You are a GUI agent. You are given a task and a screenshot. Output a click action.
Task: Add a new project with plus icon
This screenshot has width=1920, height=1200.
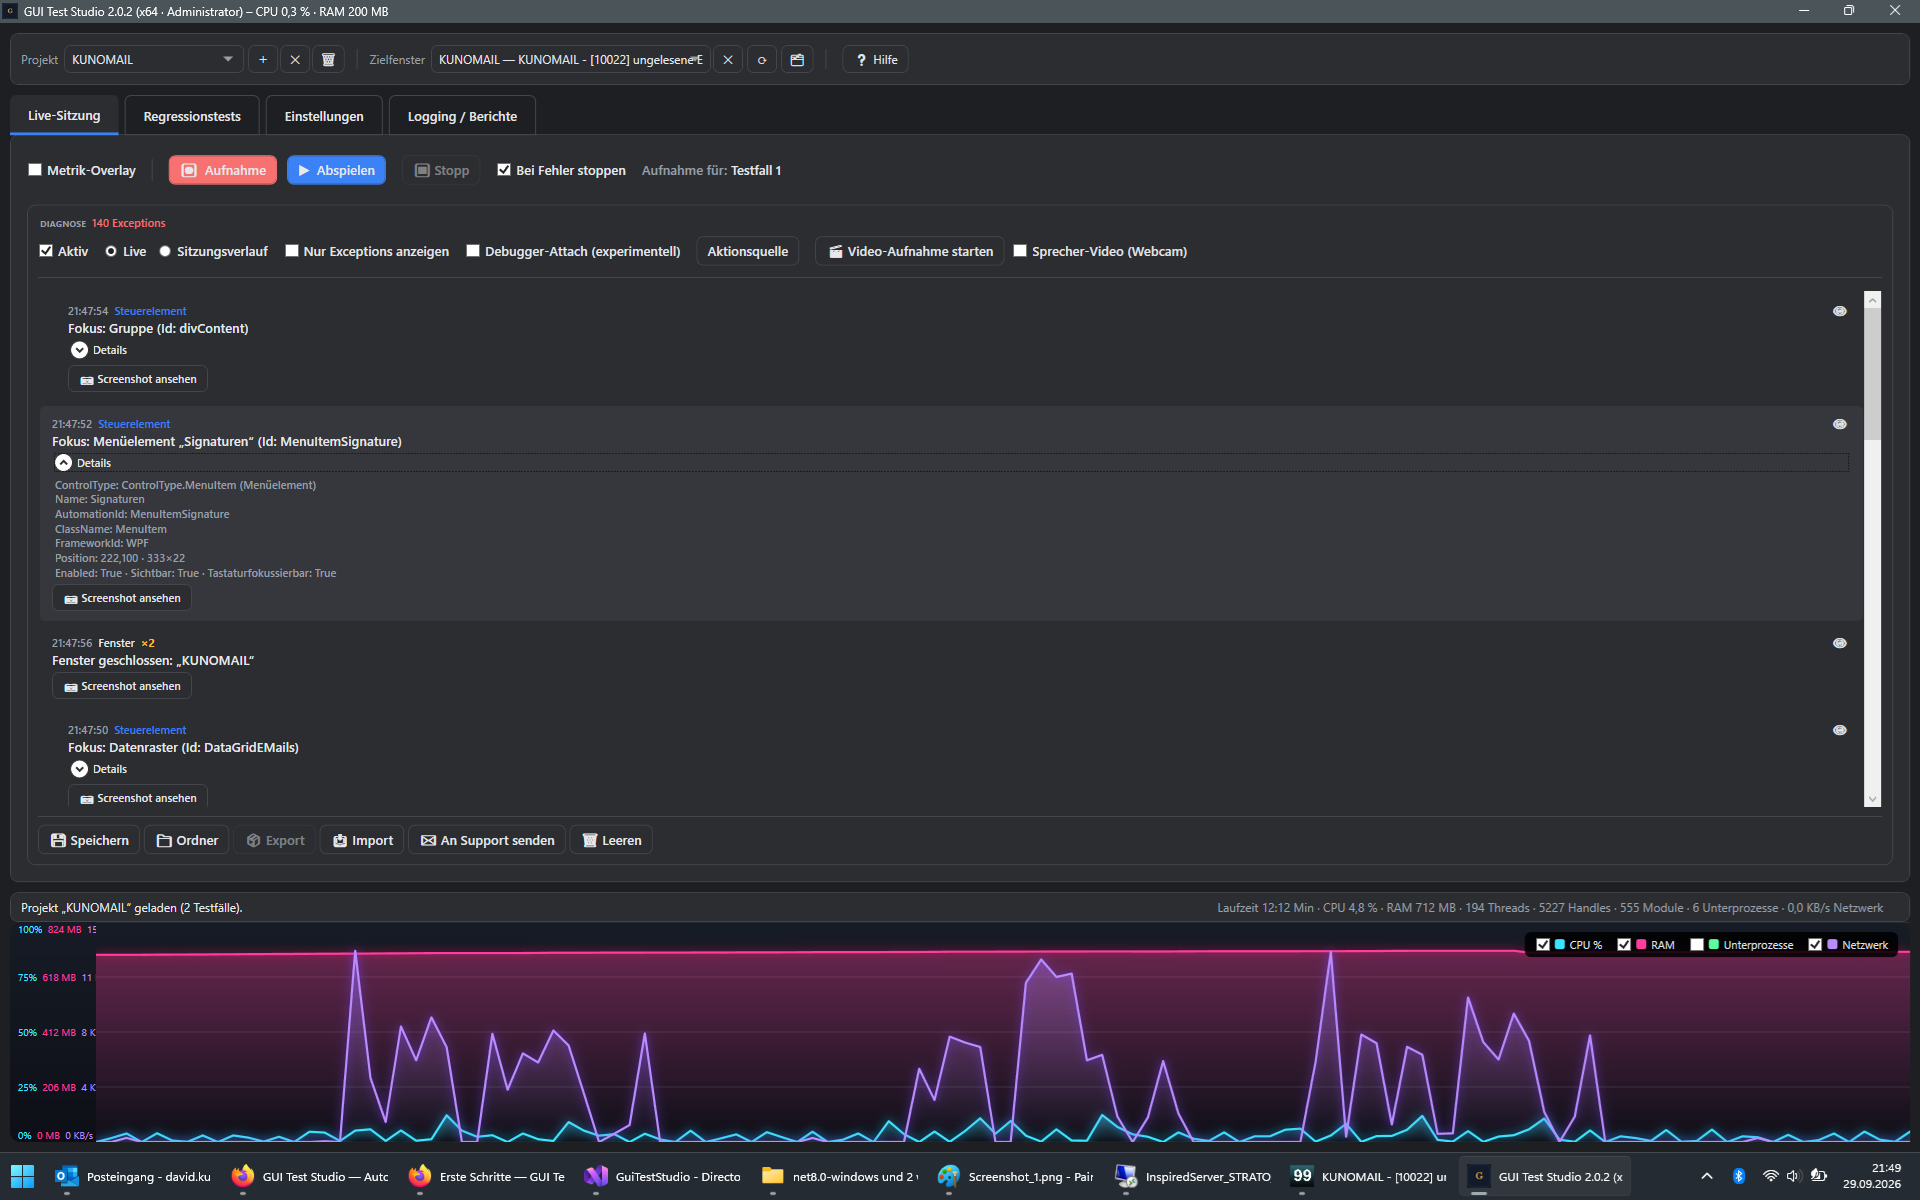(263, 60)
